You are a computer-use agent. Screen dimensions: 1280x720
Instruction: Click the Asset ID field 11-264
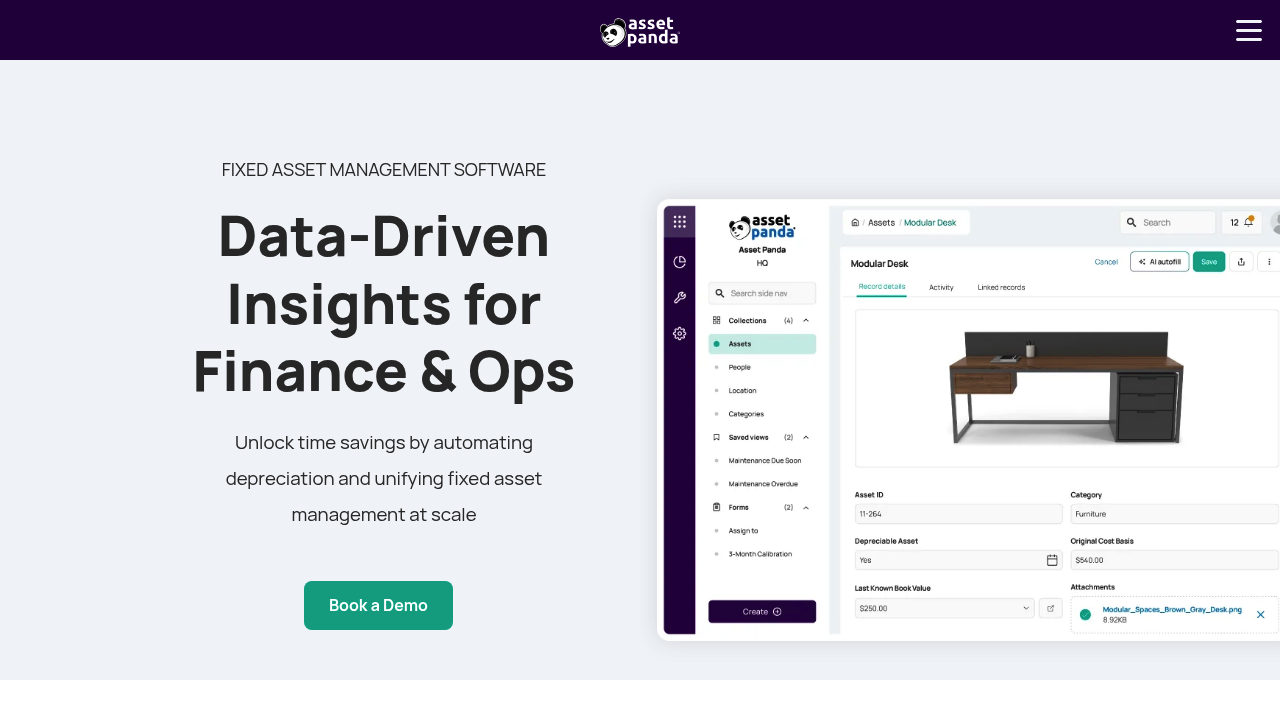958,514
